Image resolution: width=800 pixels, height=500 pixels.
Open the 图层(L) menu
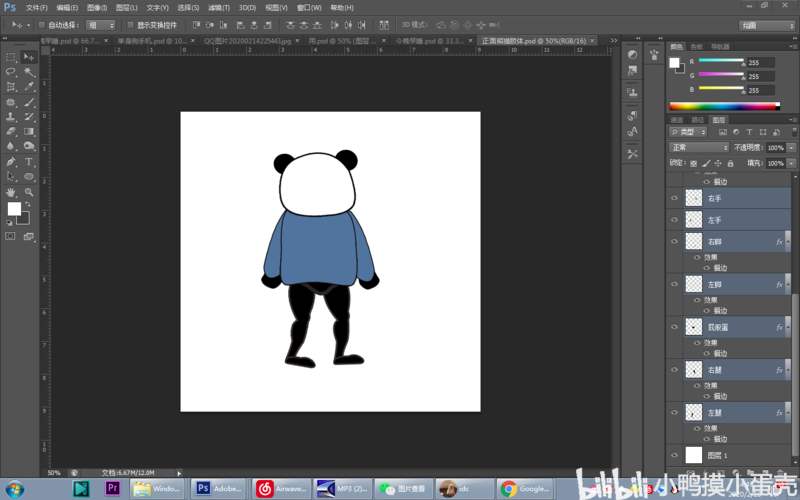(x=127, y=8)
